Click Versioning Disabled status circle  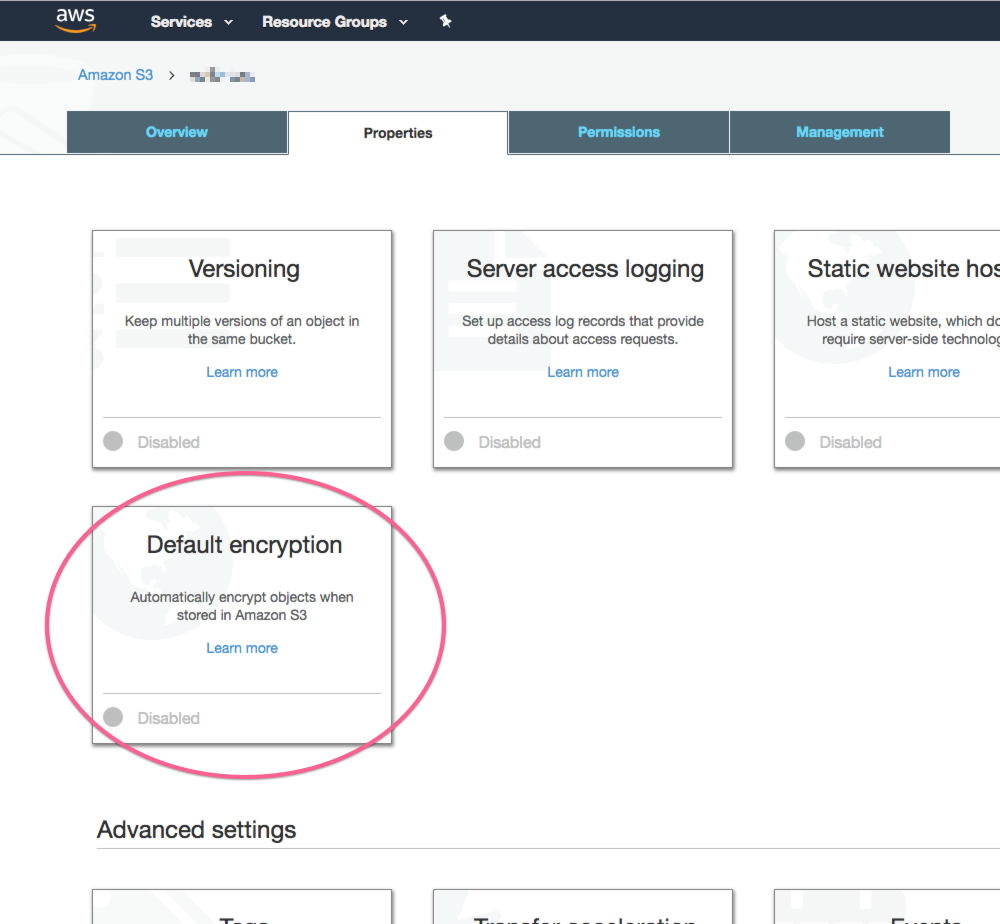click(x=113, y=441)
